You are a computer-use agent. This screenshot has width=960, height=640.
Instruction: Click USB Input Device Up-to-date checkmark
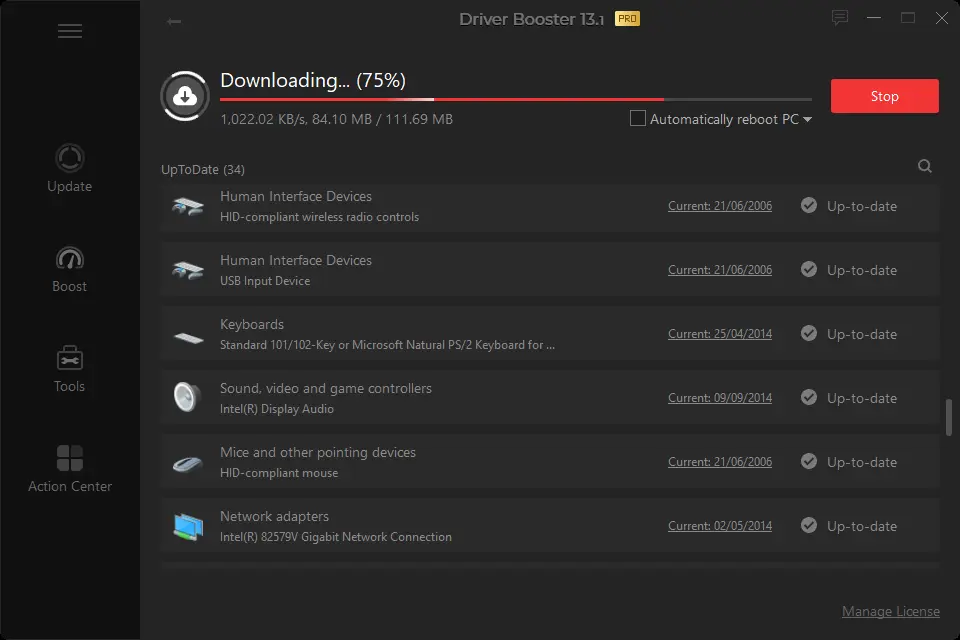[x=809, y=269]
